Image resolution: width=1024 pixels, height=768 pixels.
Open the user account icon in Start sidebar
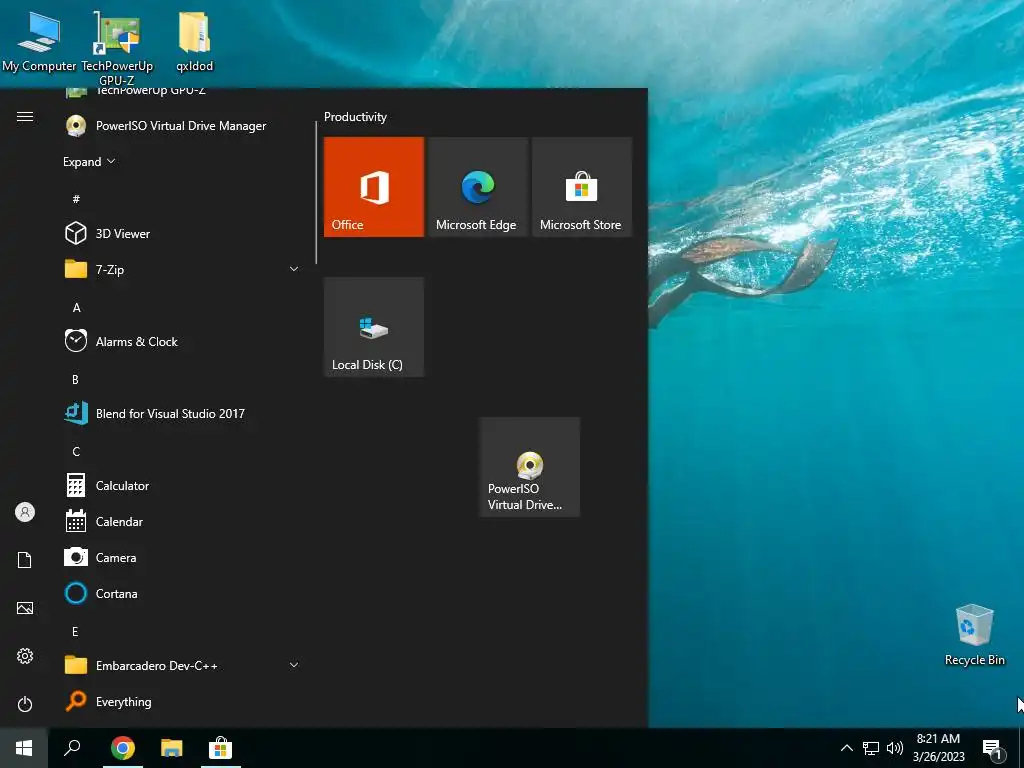(25, 512)
